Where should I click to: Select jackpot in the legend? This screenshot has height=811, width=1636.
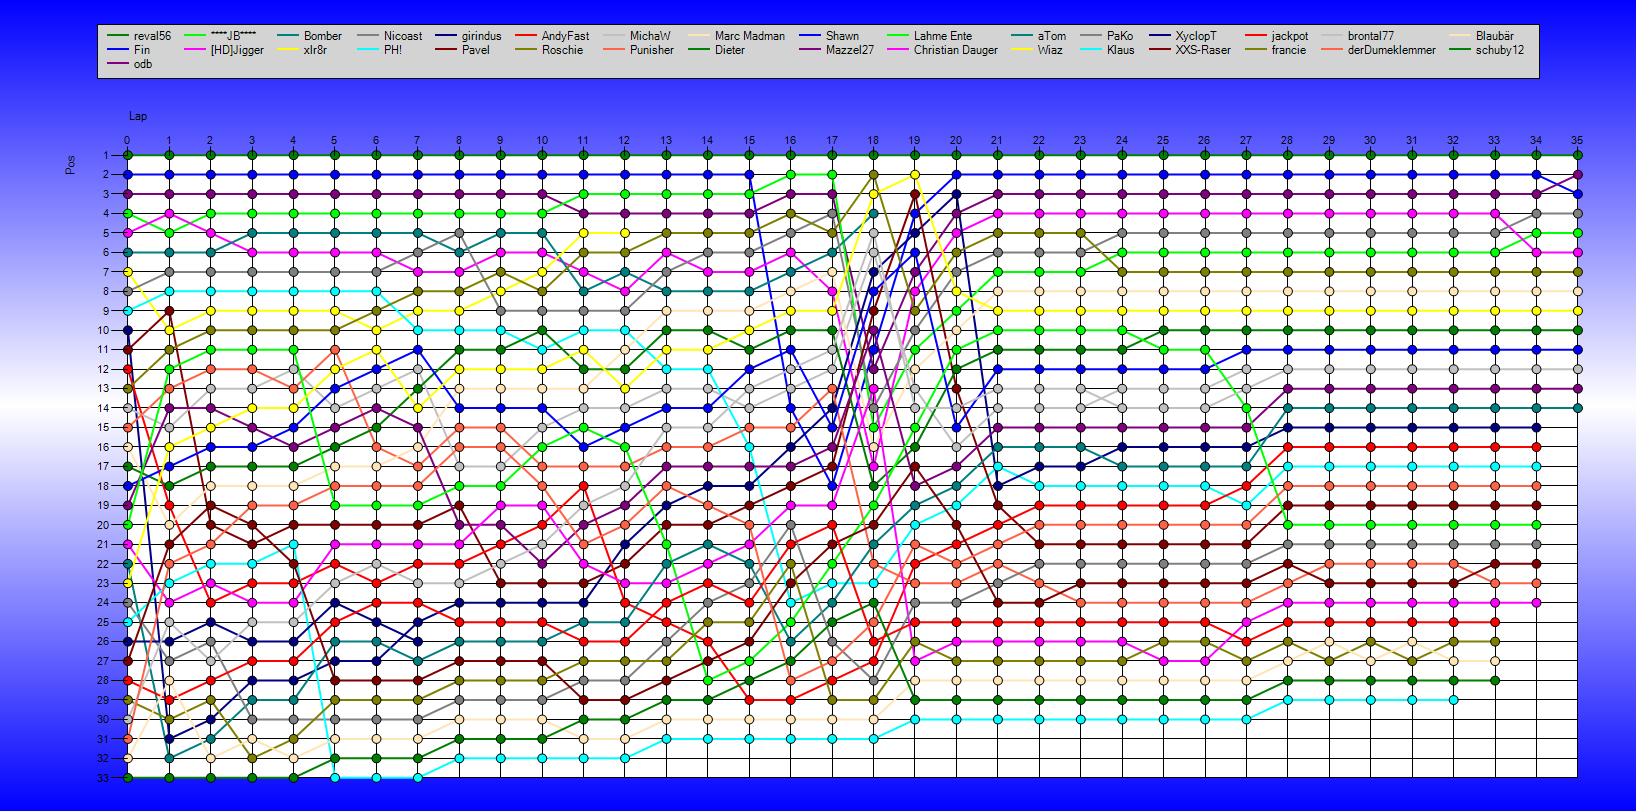1277,36
